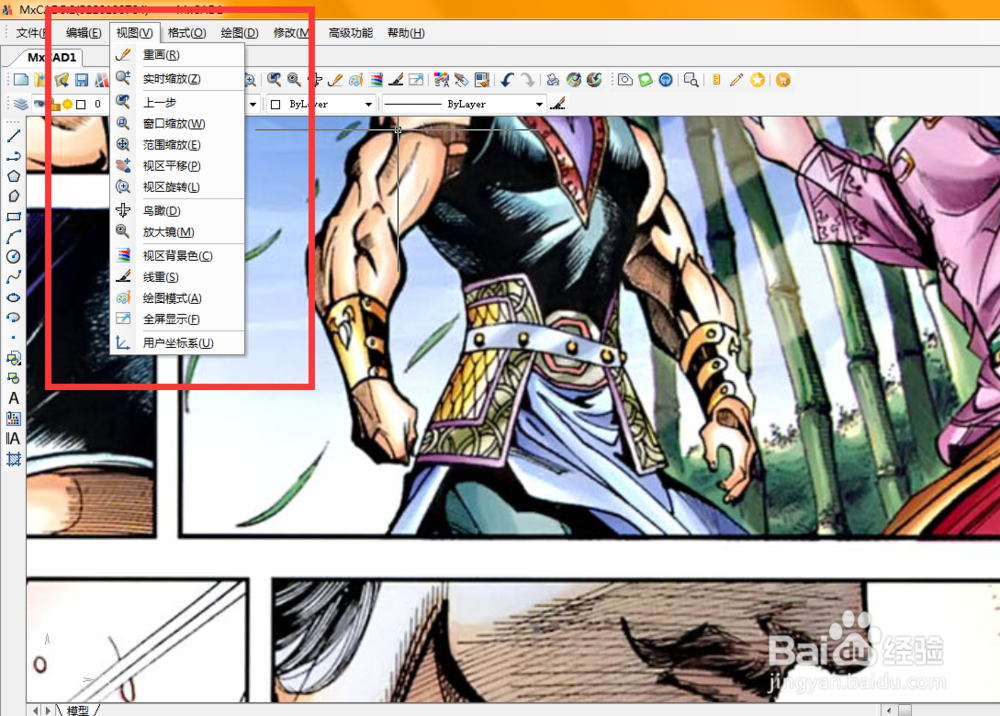Click the green comment bubble icon
Screen dimensions: 1000x716
(x=645, y=80)
